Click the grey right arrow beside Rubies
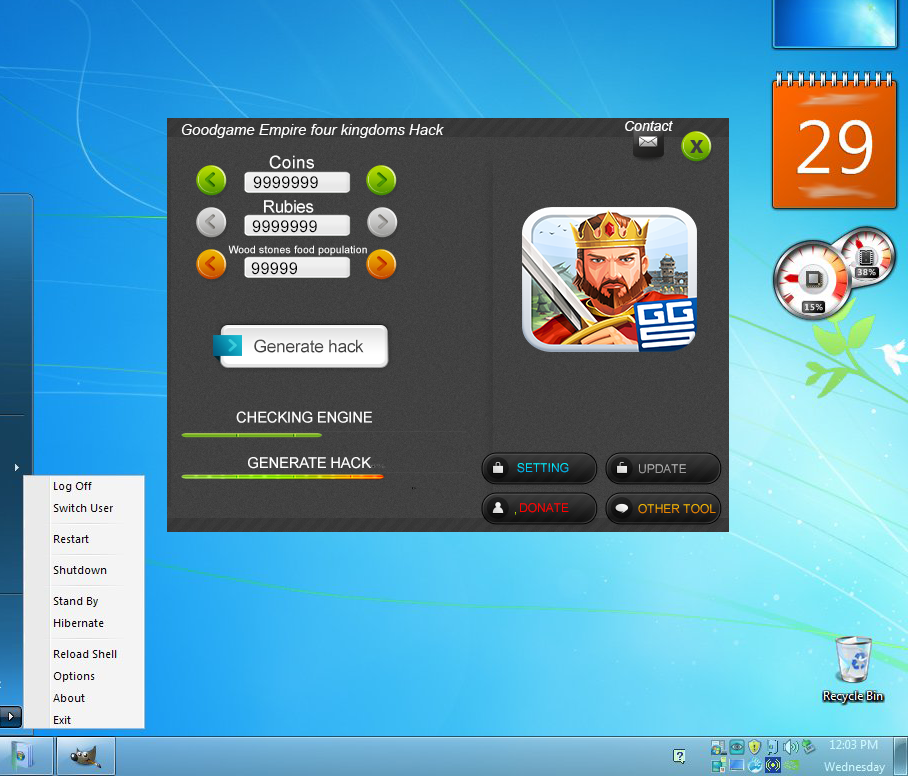This screenshot has height=776, width=908. [x=382, y=222]
